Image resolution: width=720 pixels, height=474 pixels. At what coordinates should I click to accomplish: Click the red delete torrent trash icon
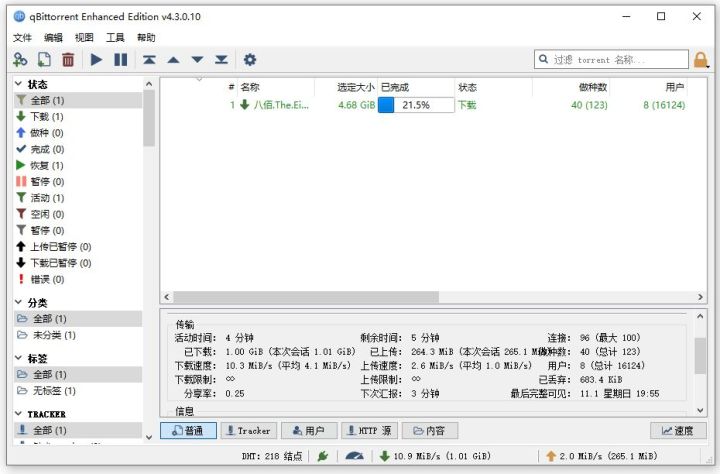coord(68,60)
